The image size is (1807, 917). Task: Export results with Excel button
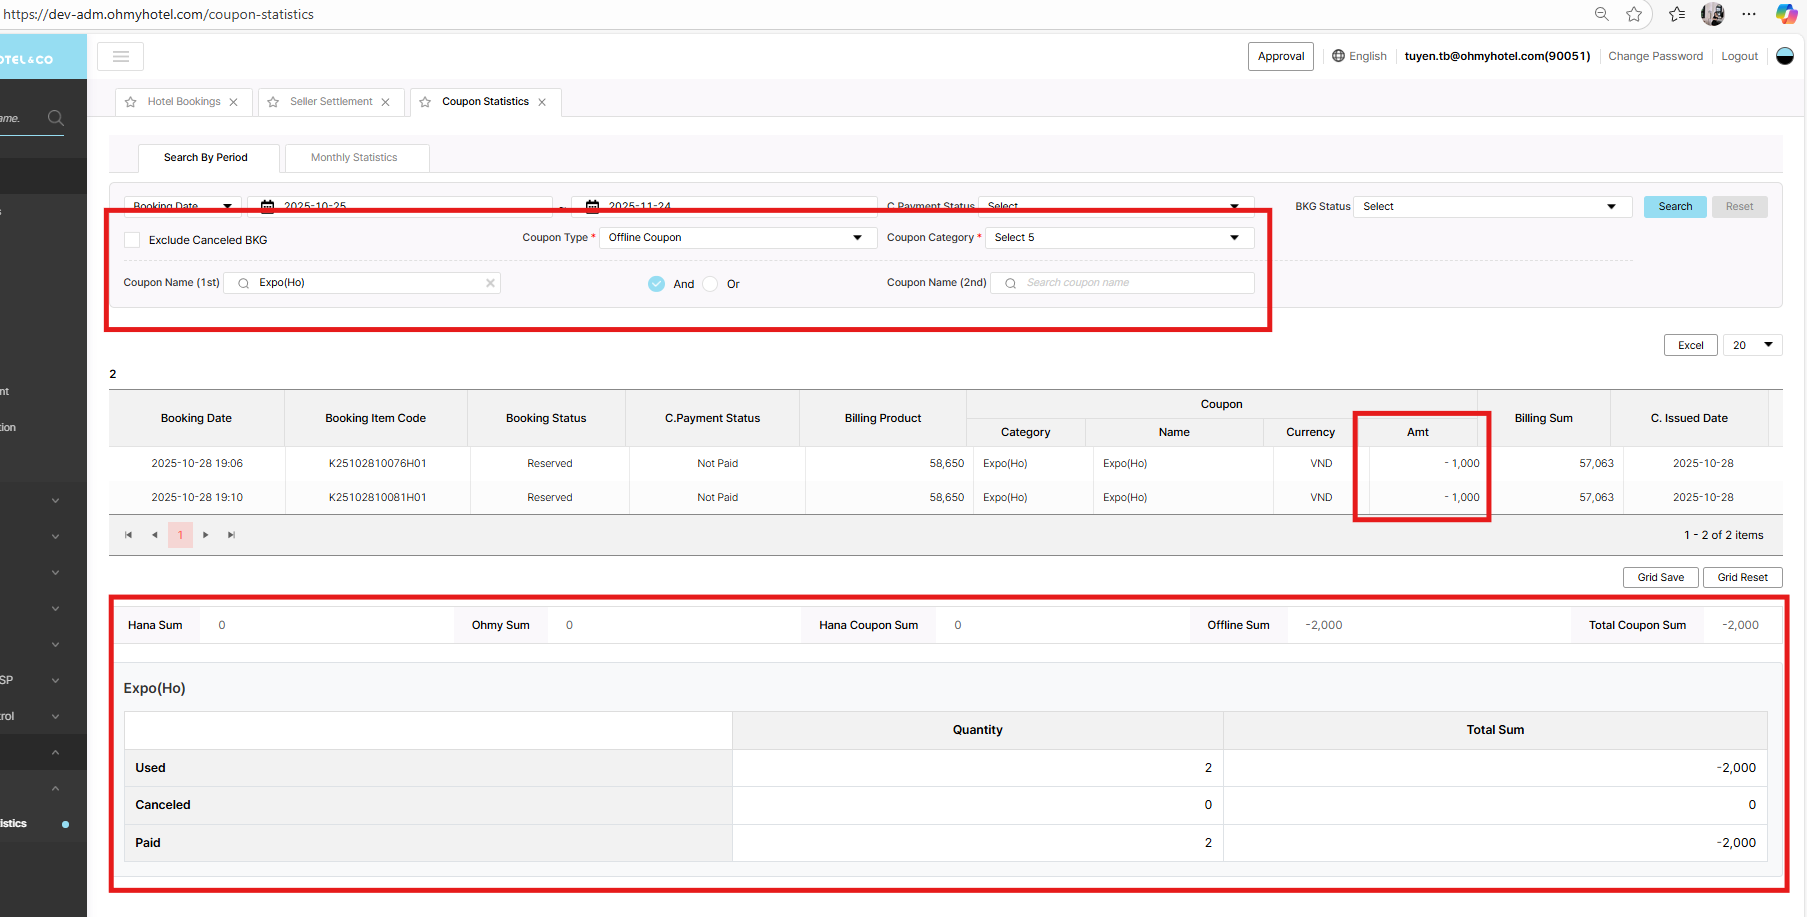1690,345
